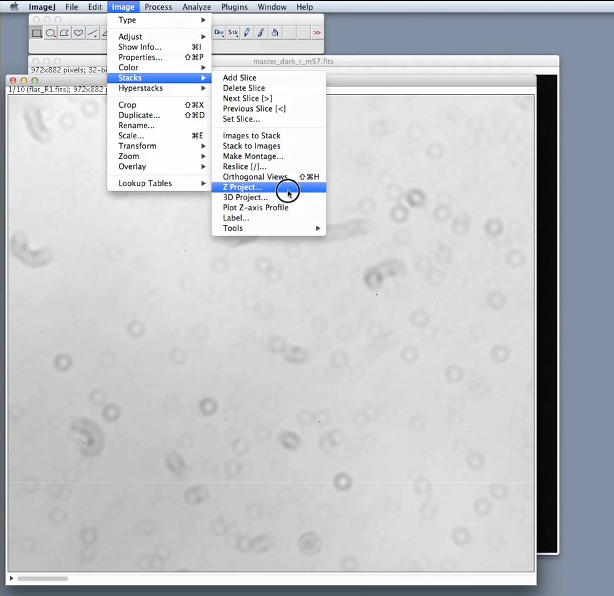Open the File menu
This screenshot has height=596, width=614.
click(72, 7)
